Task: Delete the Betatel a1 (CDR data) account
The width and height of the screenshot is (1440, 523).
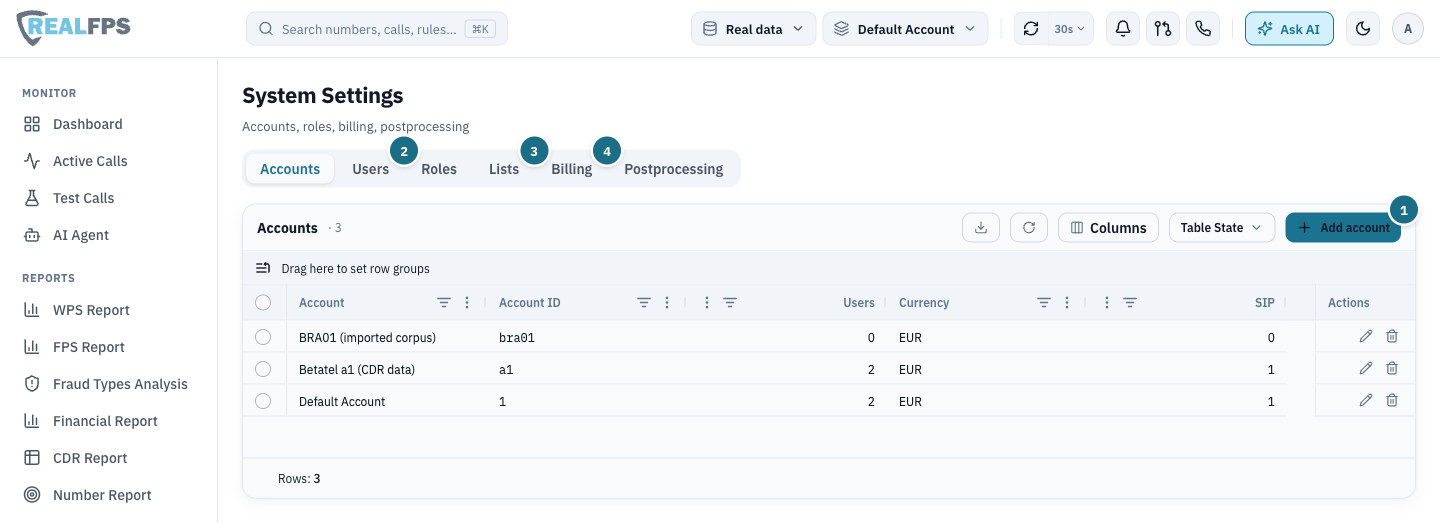Action: [1392, 369]
